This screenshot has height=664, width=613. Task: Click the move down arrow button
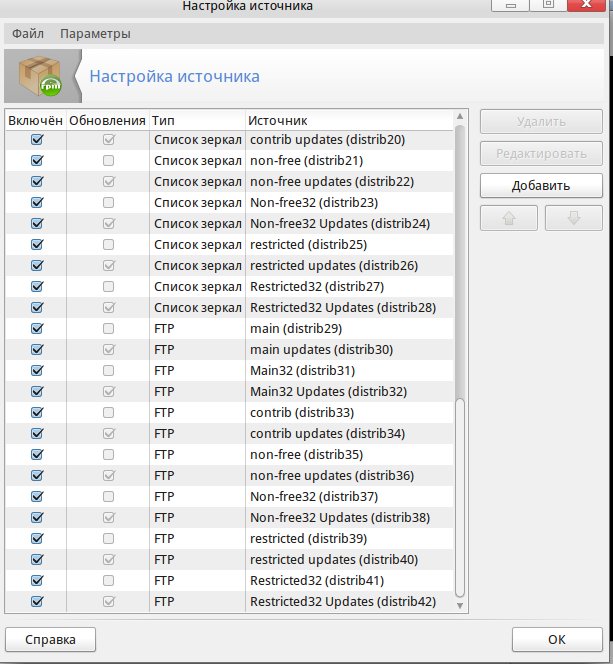click(x=574, y=218)
